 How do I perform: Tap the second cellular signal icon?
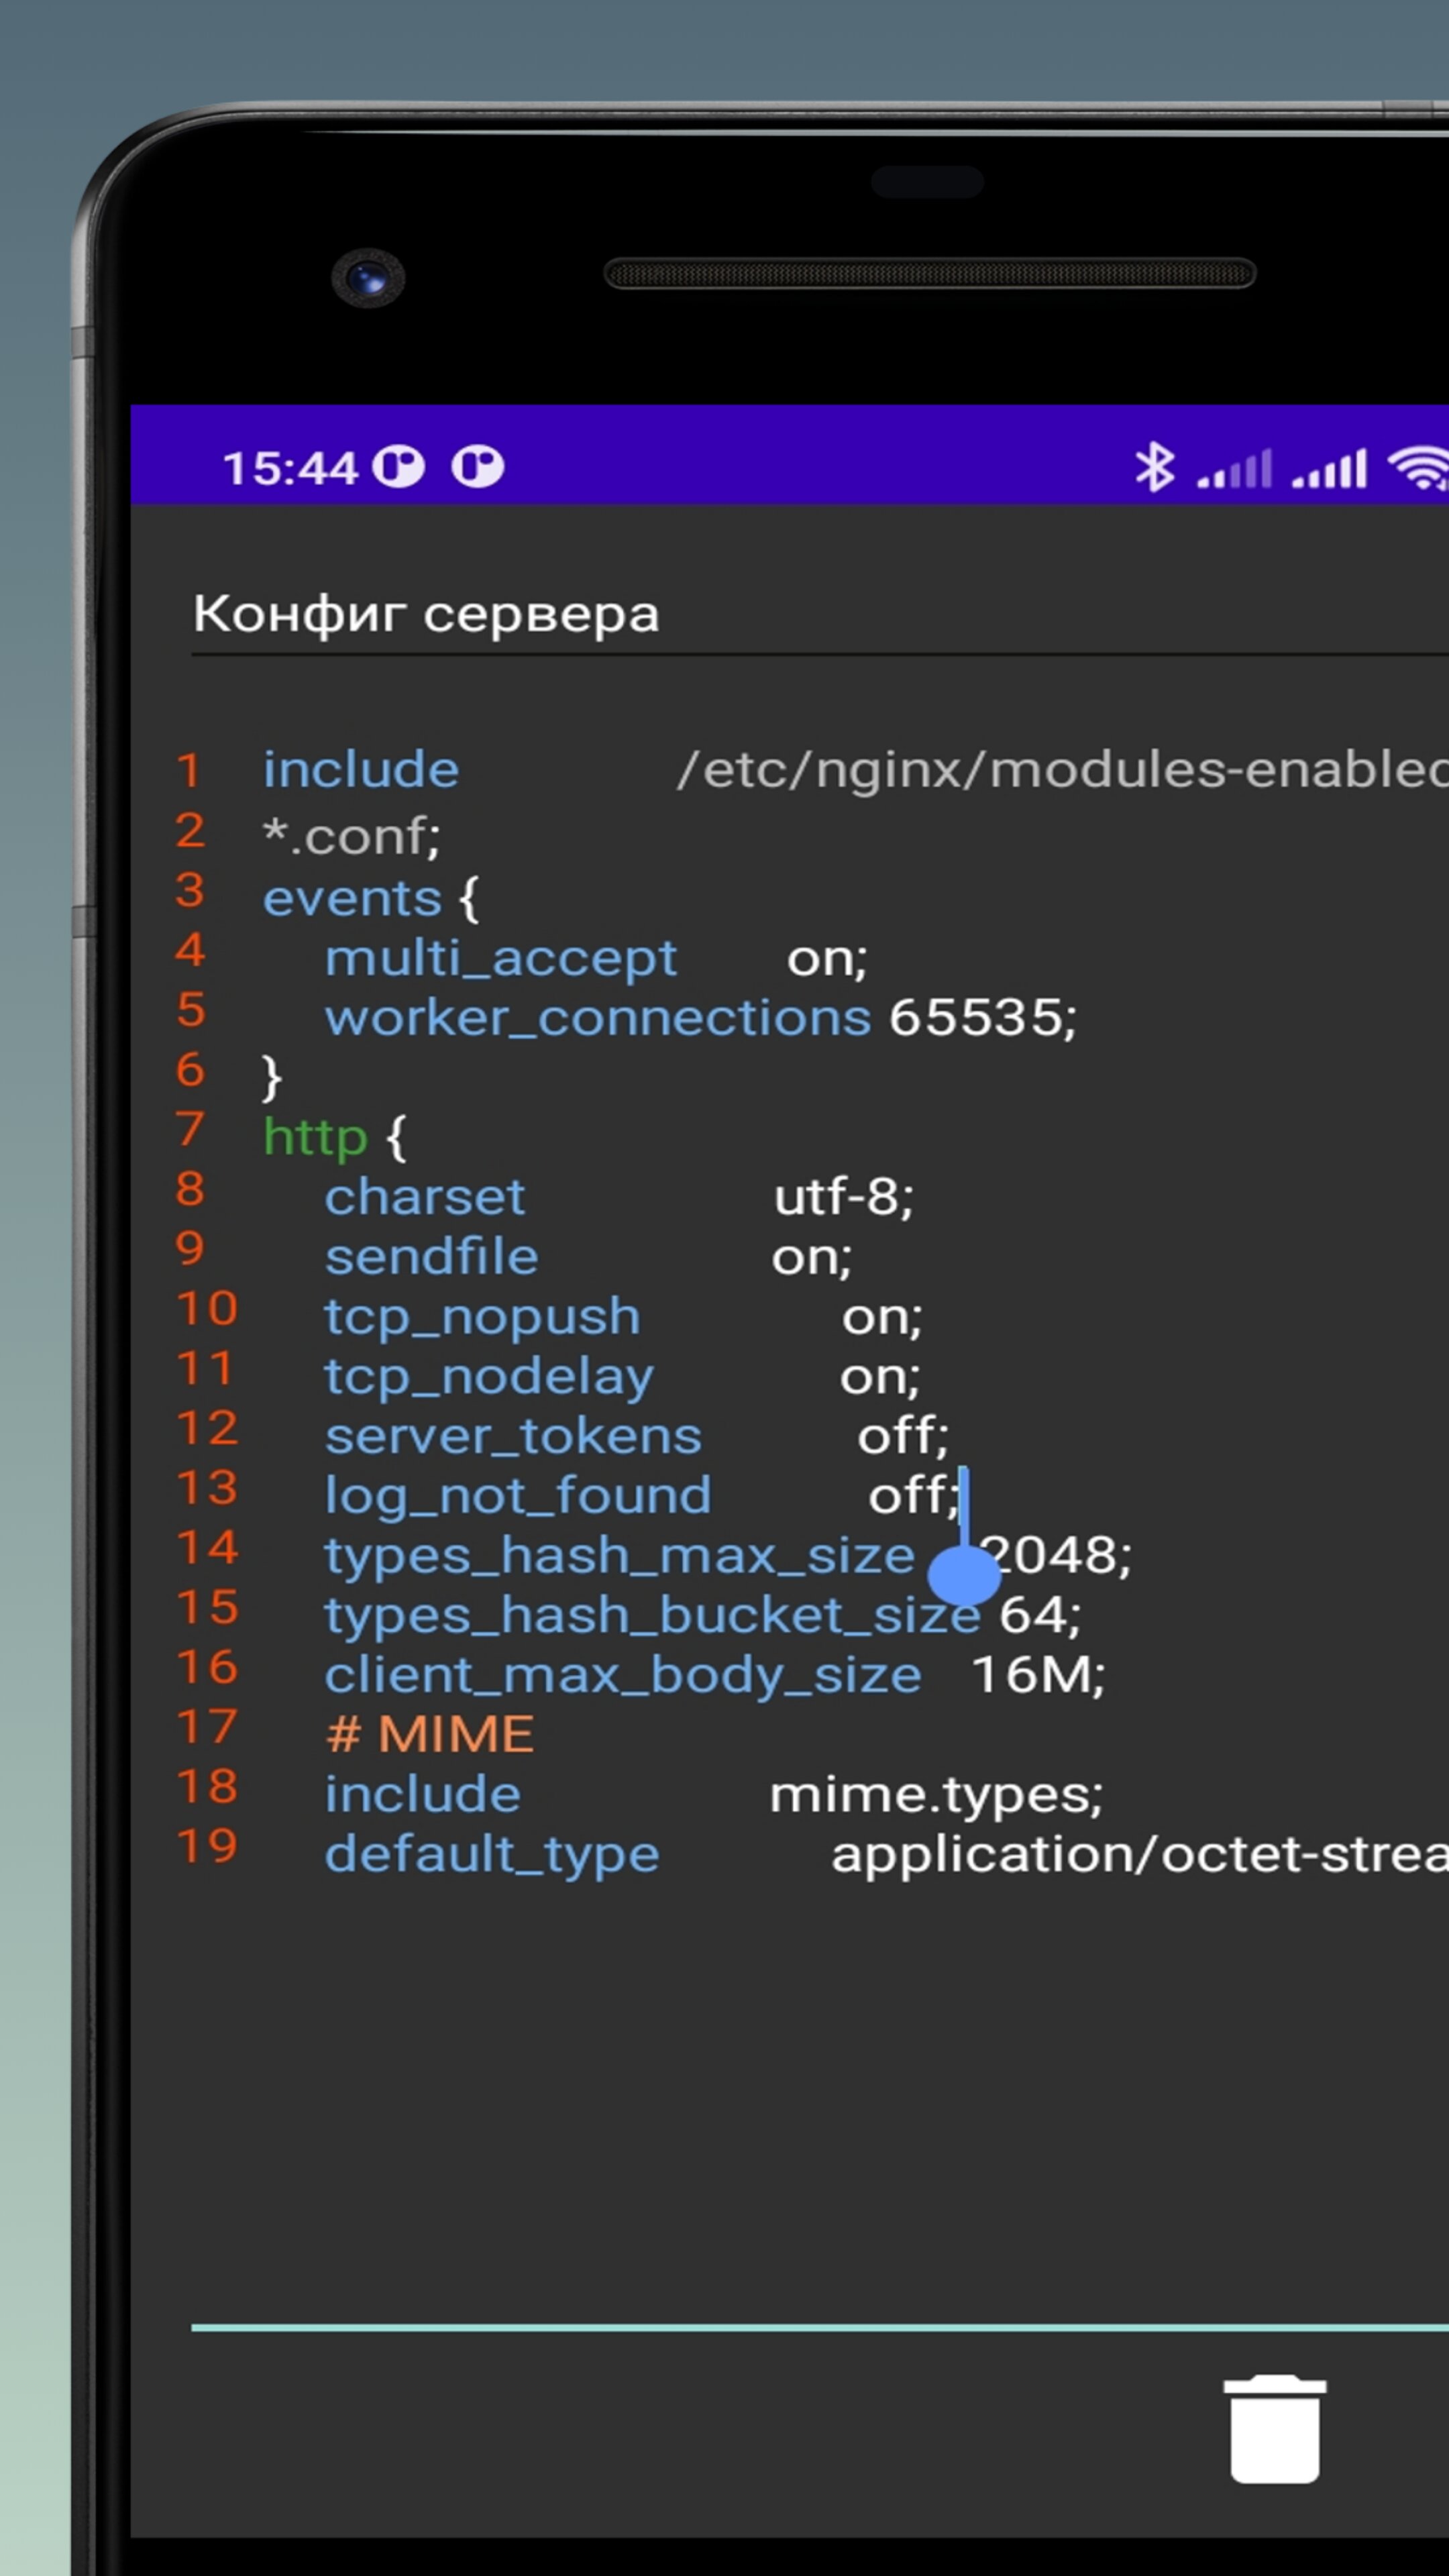pyautogui.click(x=1329, y=468)
